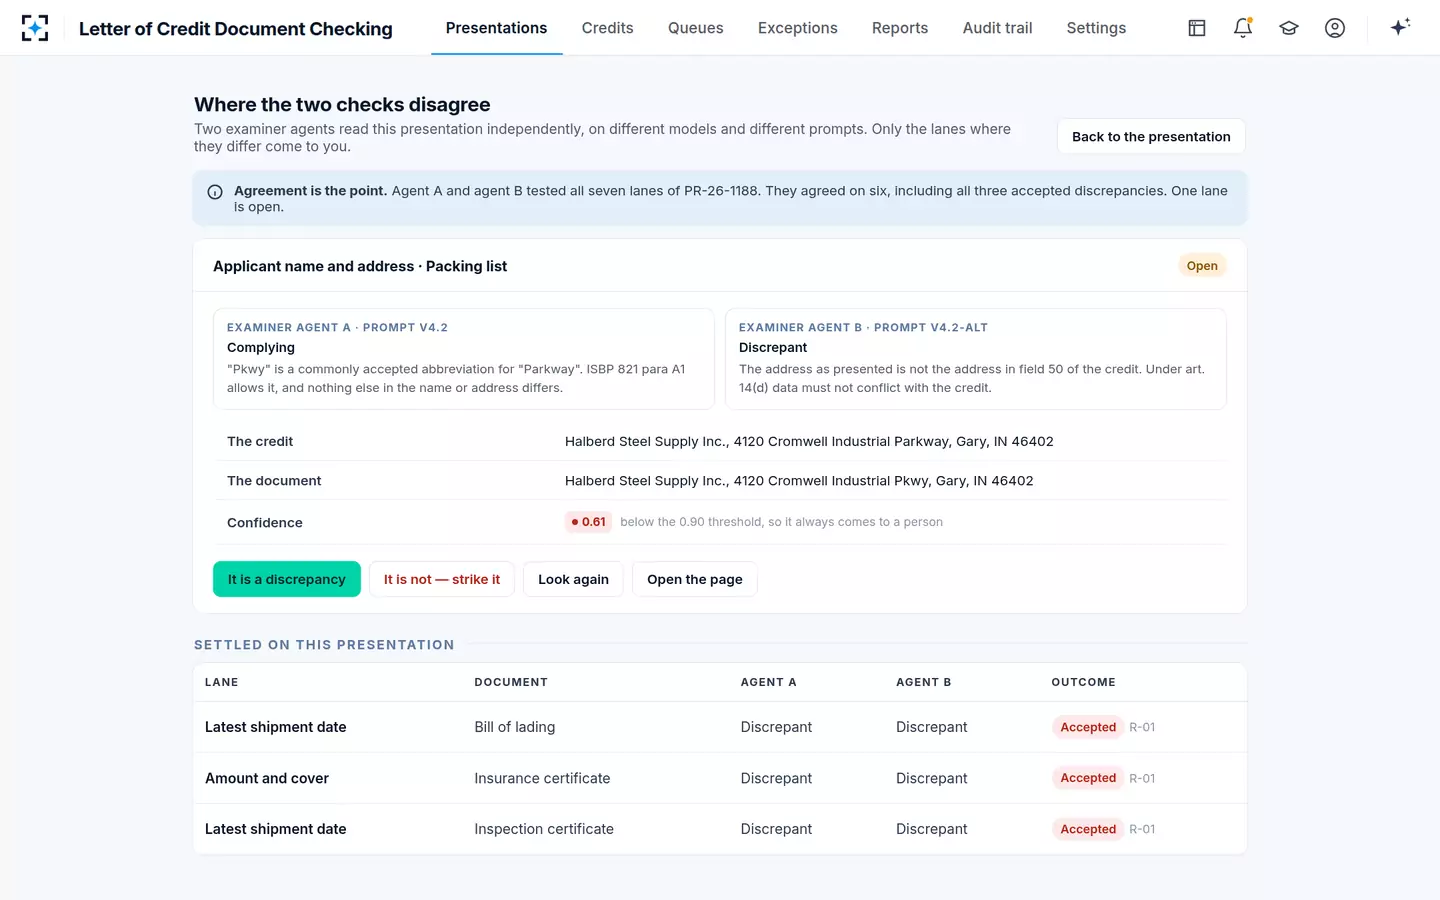The height and width of the screenshot is (900, 1440).
Task: Mark it as a discrepancy
Action: pos(286,579)
